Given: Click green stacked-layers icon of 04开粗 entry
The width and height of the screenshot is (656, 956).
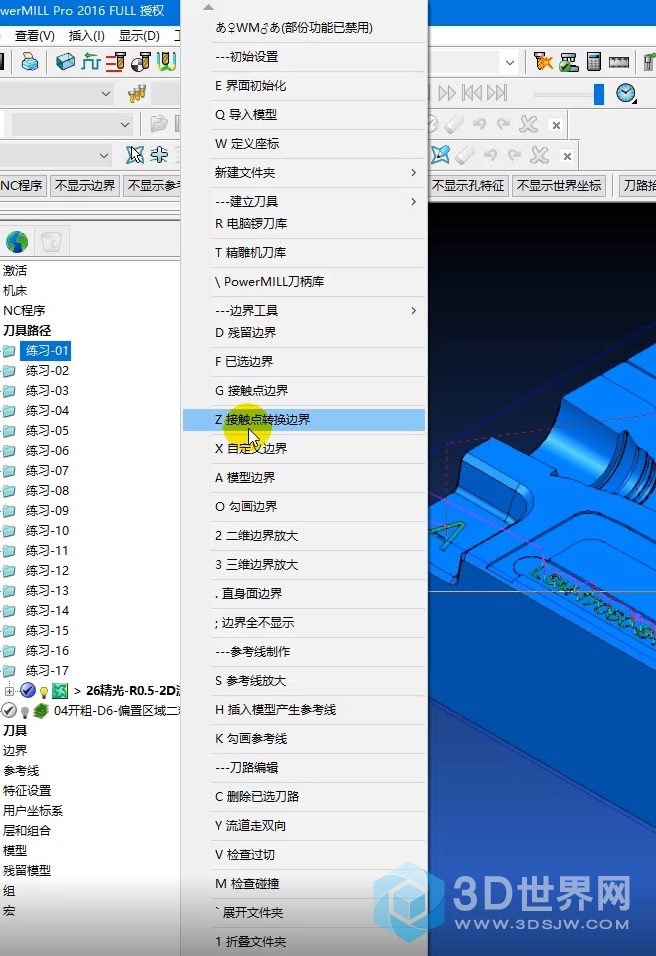Looking at the screenshot, I should pos(41,710).
